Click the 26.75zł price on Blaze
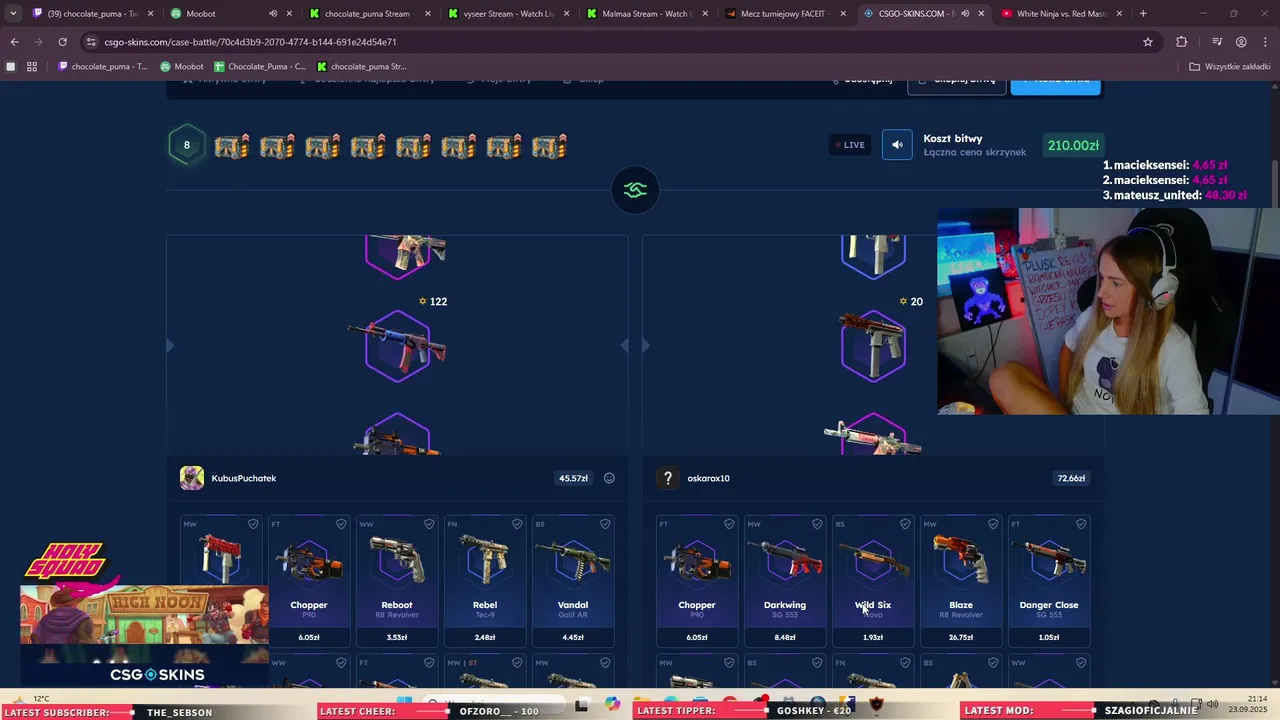 coord(961,637)
